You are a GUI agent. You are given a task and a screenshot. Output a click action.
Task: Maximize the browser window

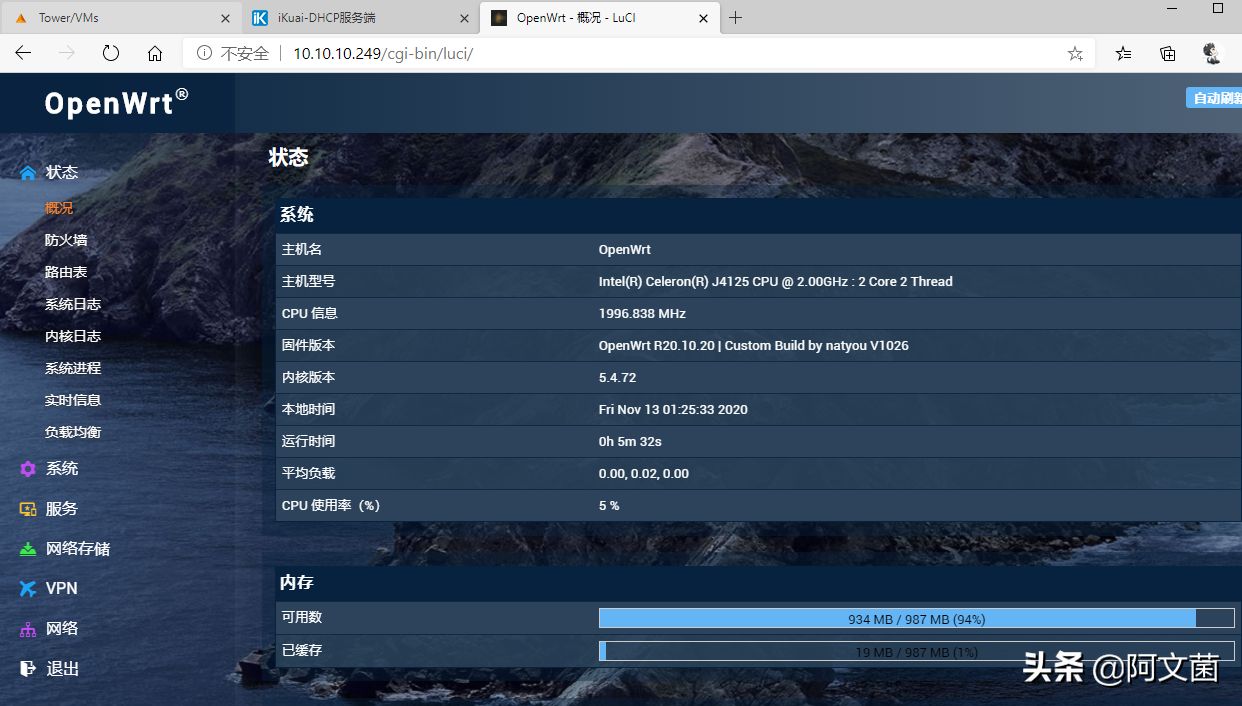click(1218, 8)
